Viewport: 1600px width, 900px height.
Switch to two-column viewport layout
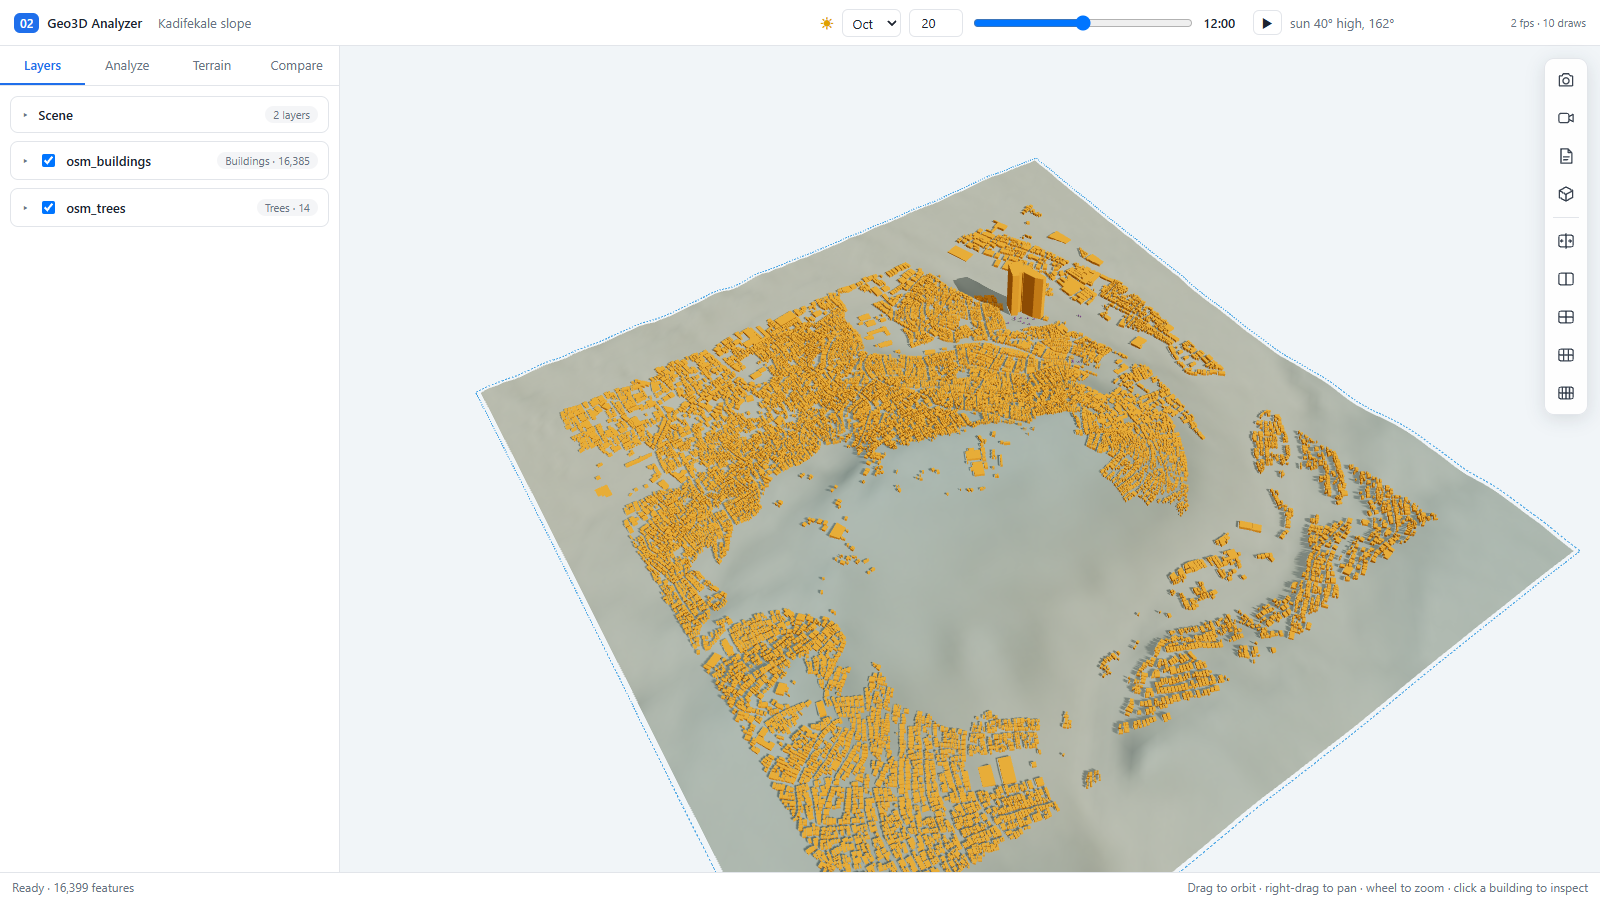tap(1566, 279)
